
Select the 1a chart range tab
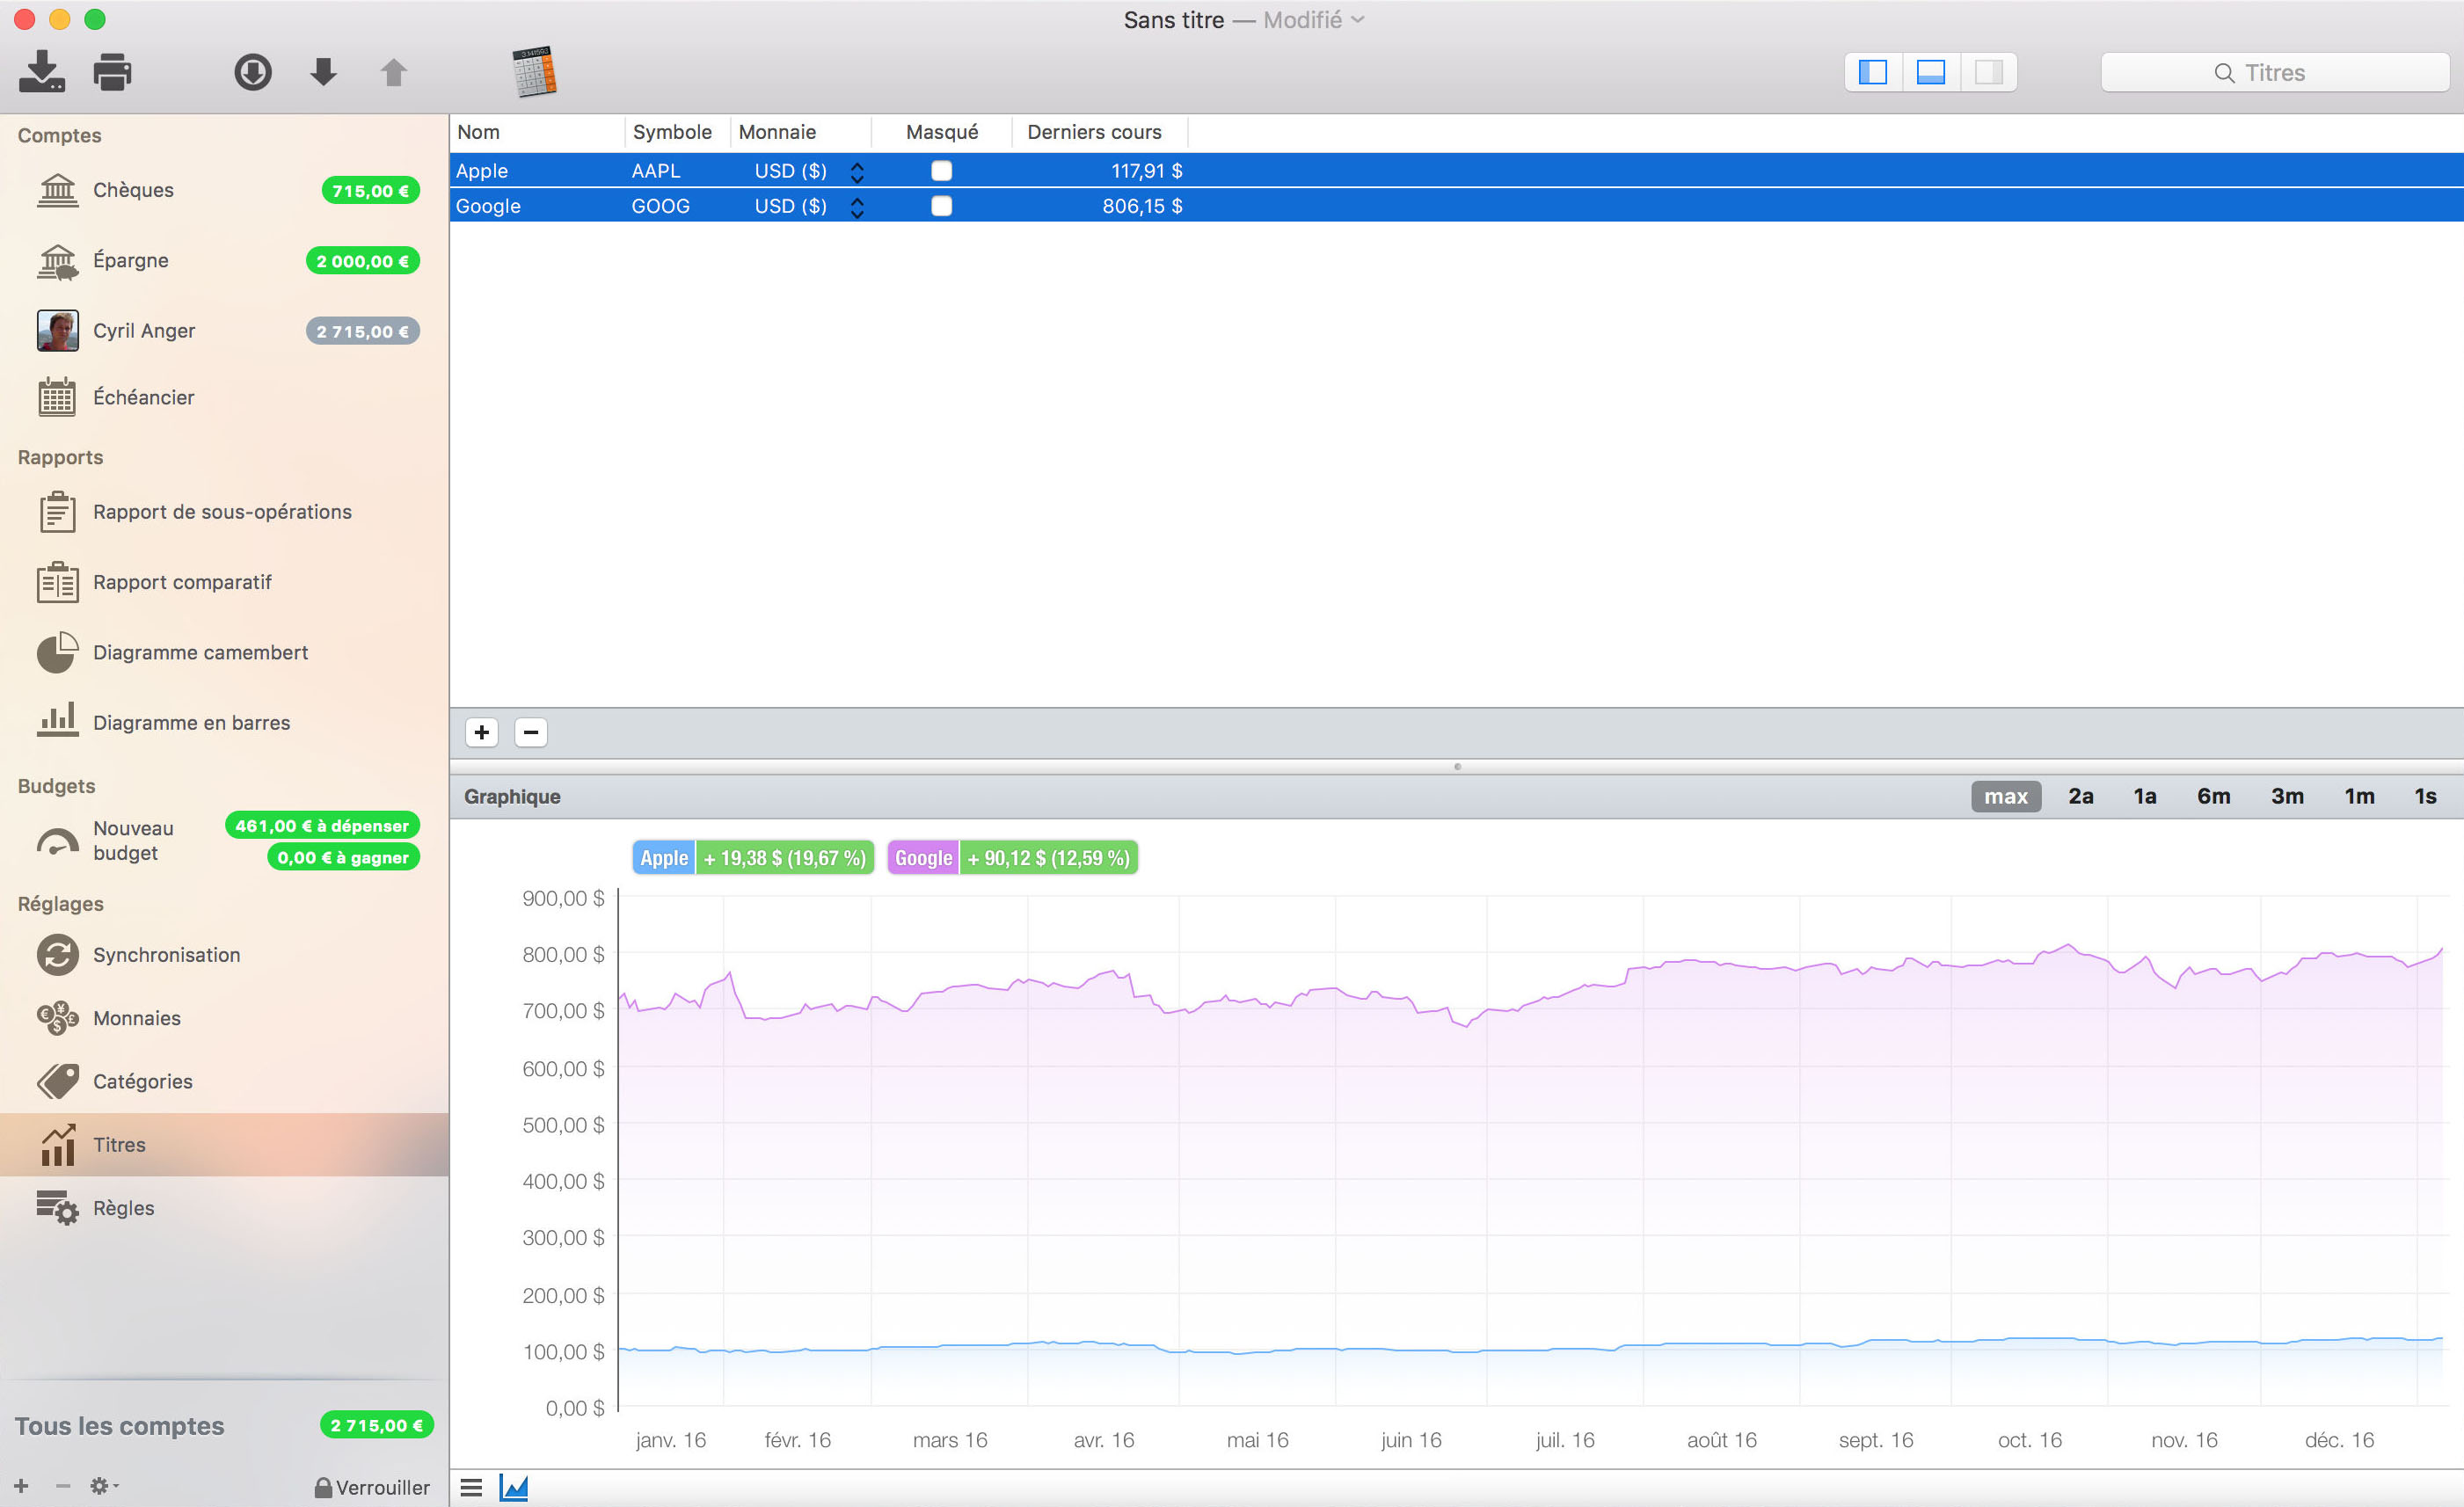coord(2144,796)
